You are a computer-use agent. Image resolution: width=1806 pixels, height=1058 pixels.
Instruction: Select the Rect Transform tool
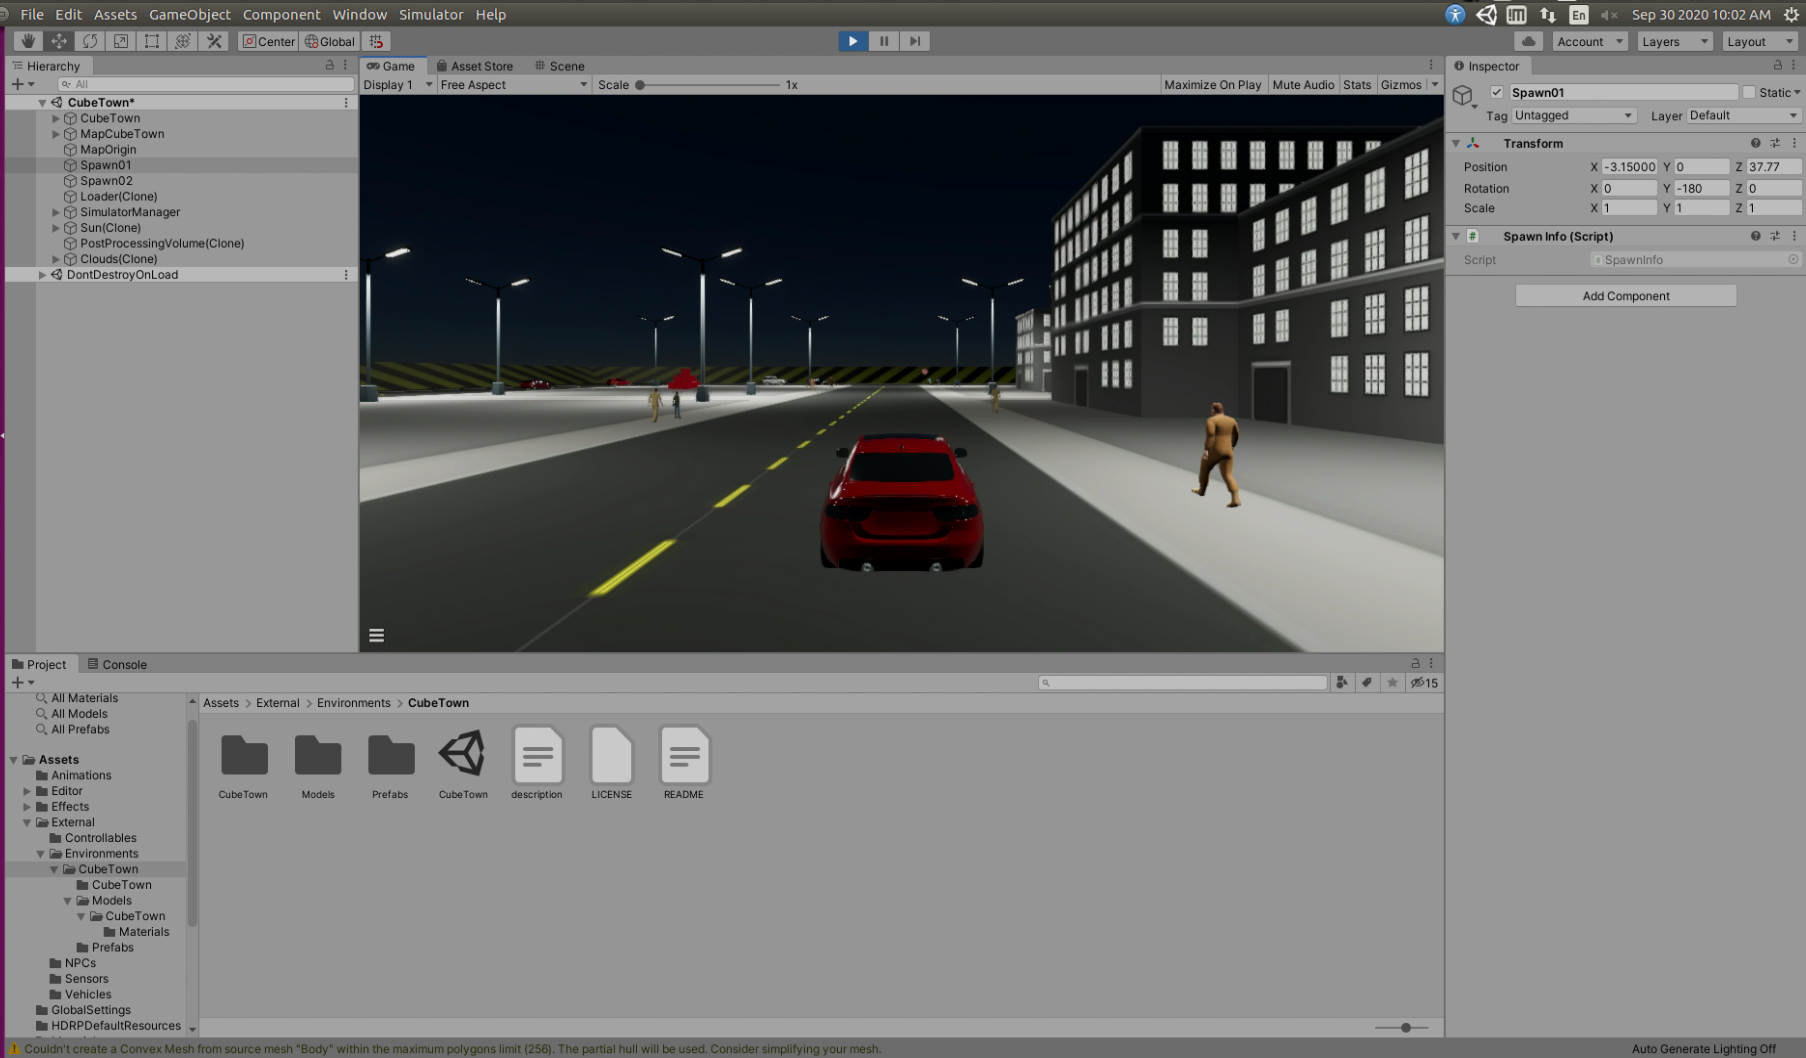tap(151, 41)
